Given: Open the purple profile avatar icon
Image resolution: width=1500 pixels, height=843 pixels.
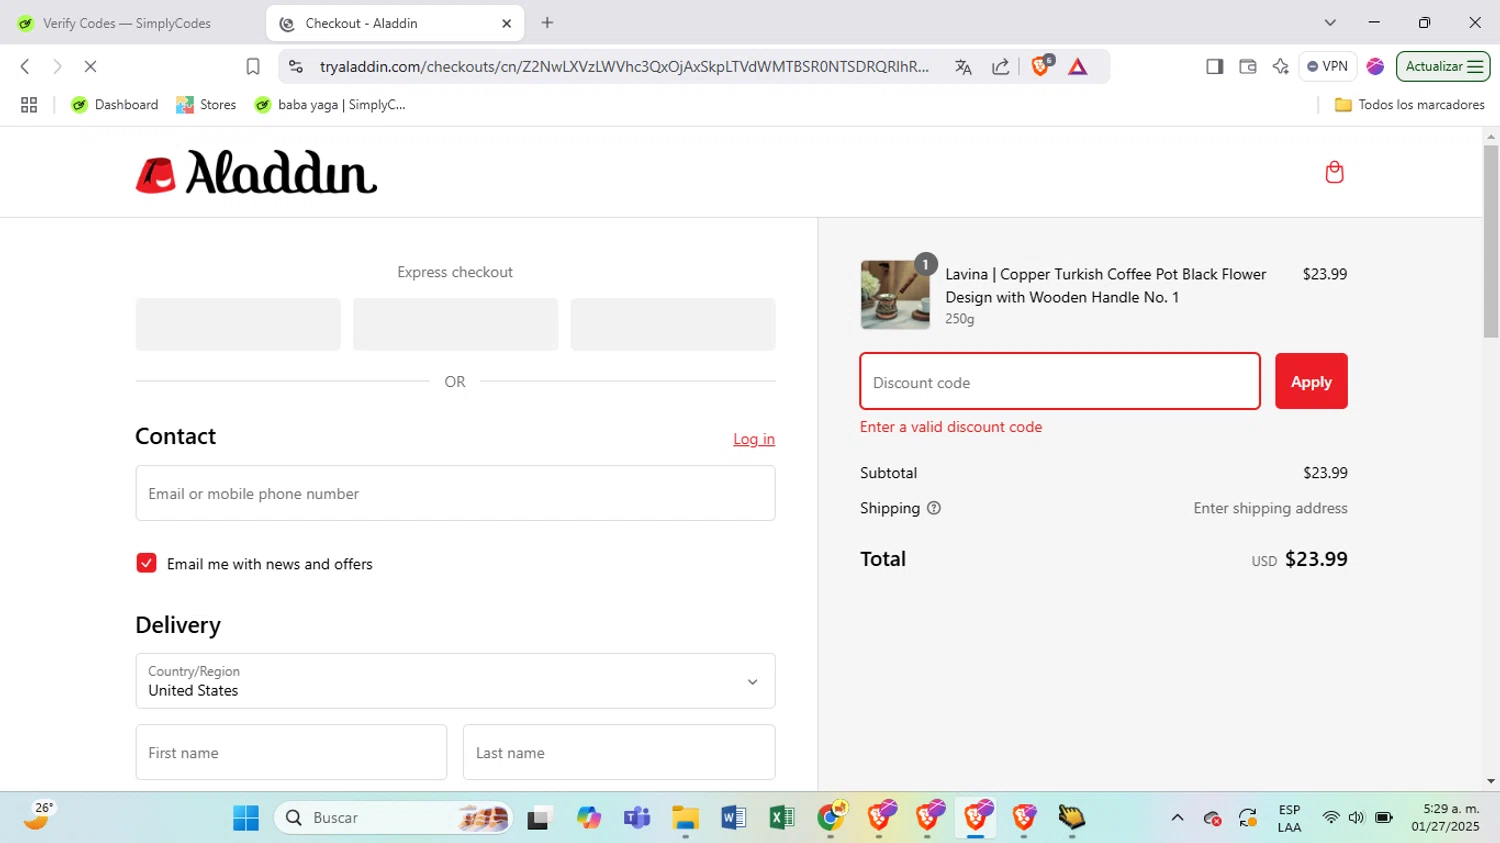Looking at the screenshot, I should [1375, 66].
